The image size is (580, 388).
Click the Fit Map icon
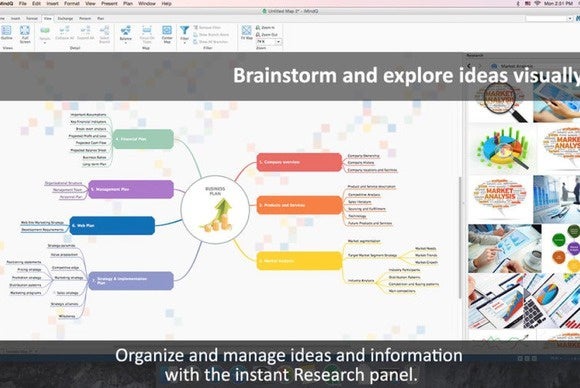coord(246,30)
